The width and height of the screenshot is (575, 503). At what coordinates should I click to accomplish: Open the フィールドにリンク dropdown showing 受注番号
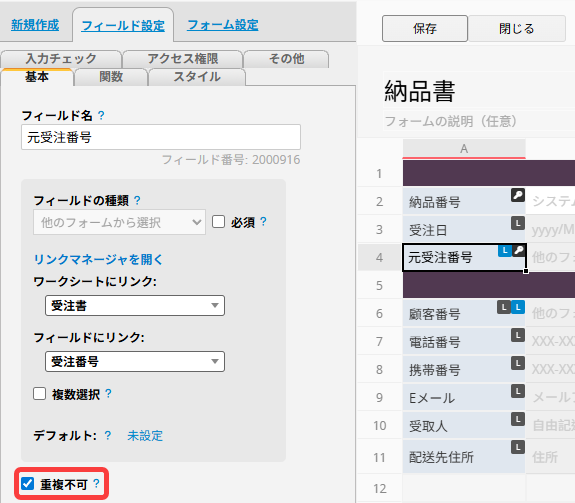135,361
